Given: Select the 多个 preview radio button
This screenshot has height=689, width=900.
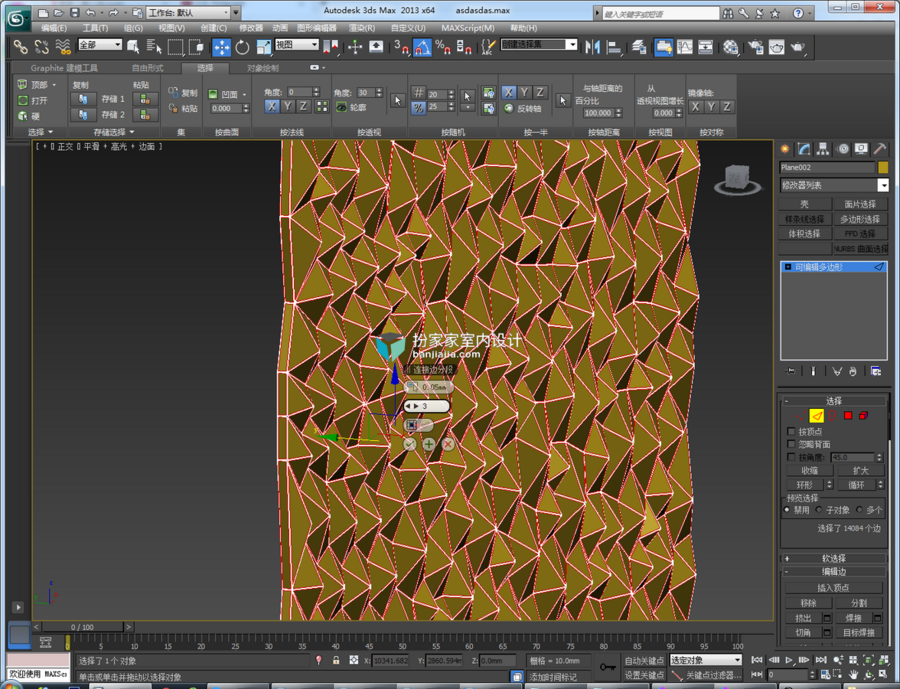Looking at the screenshot, I should coord(859,509).
